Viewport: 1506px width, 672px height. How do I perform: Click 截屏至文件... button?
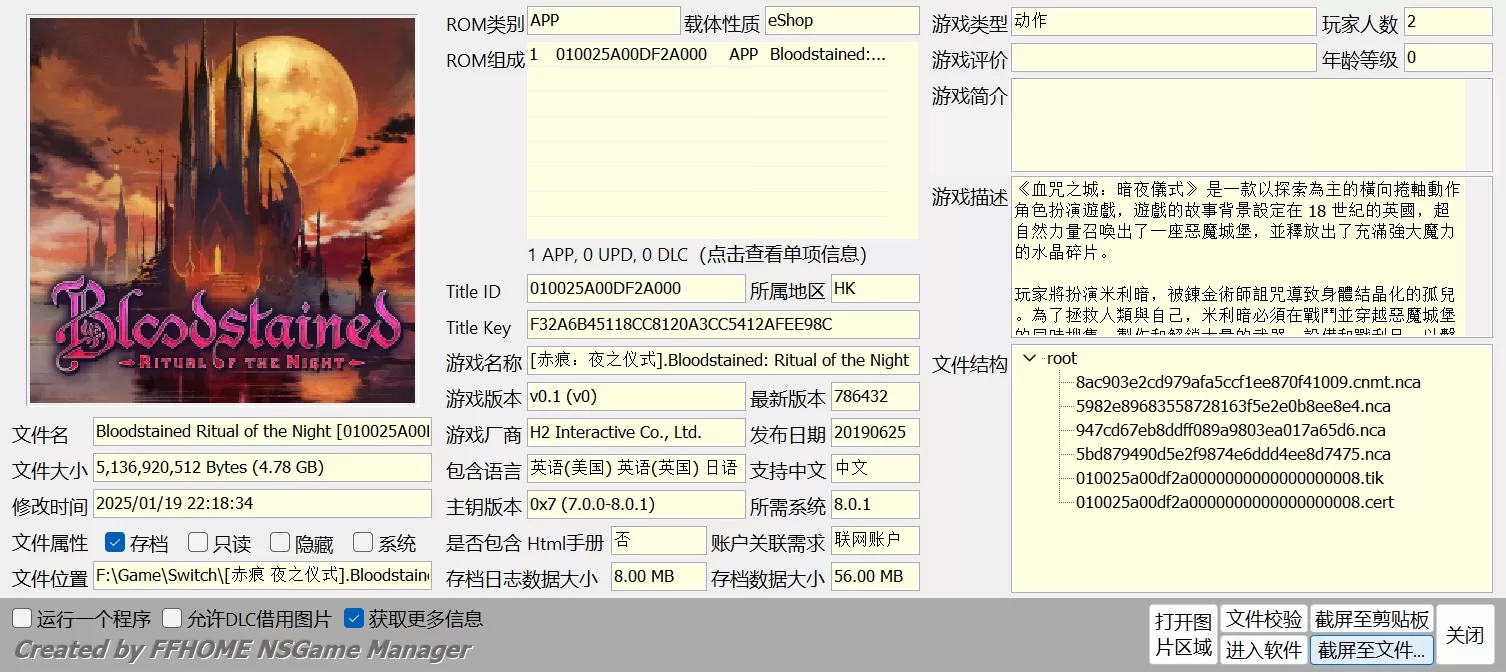(x=1372, y=650)
